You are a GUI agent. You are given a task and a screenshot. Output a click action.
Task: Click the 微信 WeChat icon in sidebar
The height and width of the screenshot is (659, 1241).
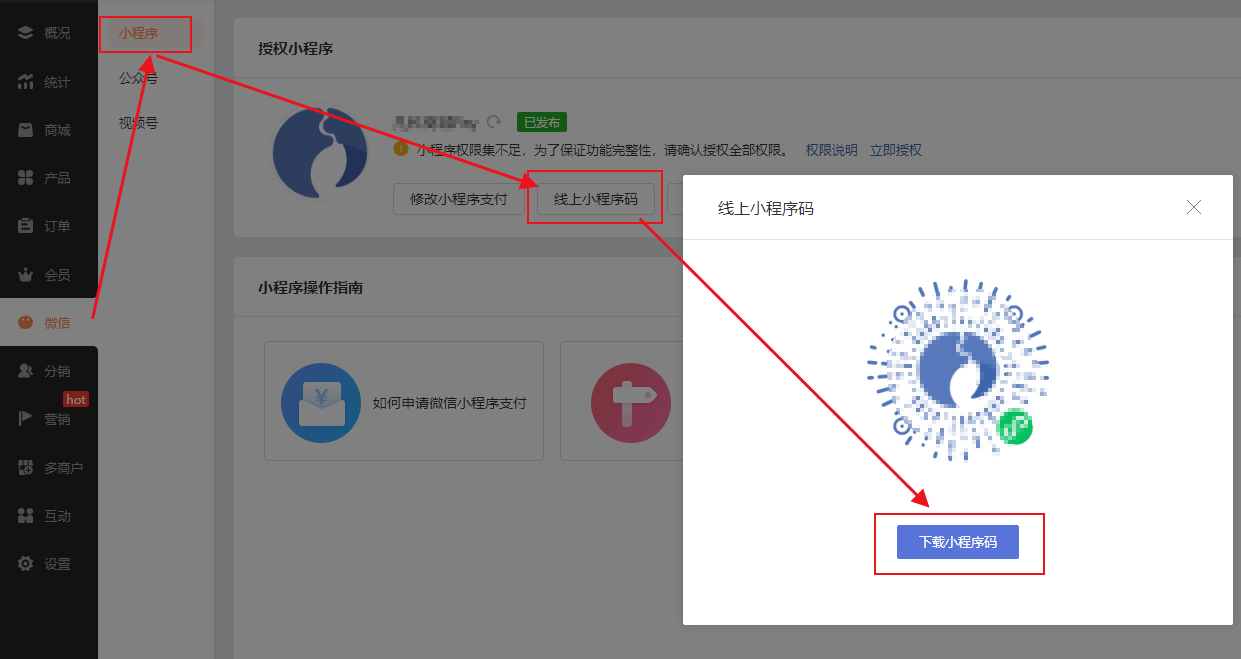[x=26, y=323]
